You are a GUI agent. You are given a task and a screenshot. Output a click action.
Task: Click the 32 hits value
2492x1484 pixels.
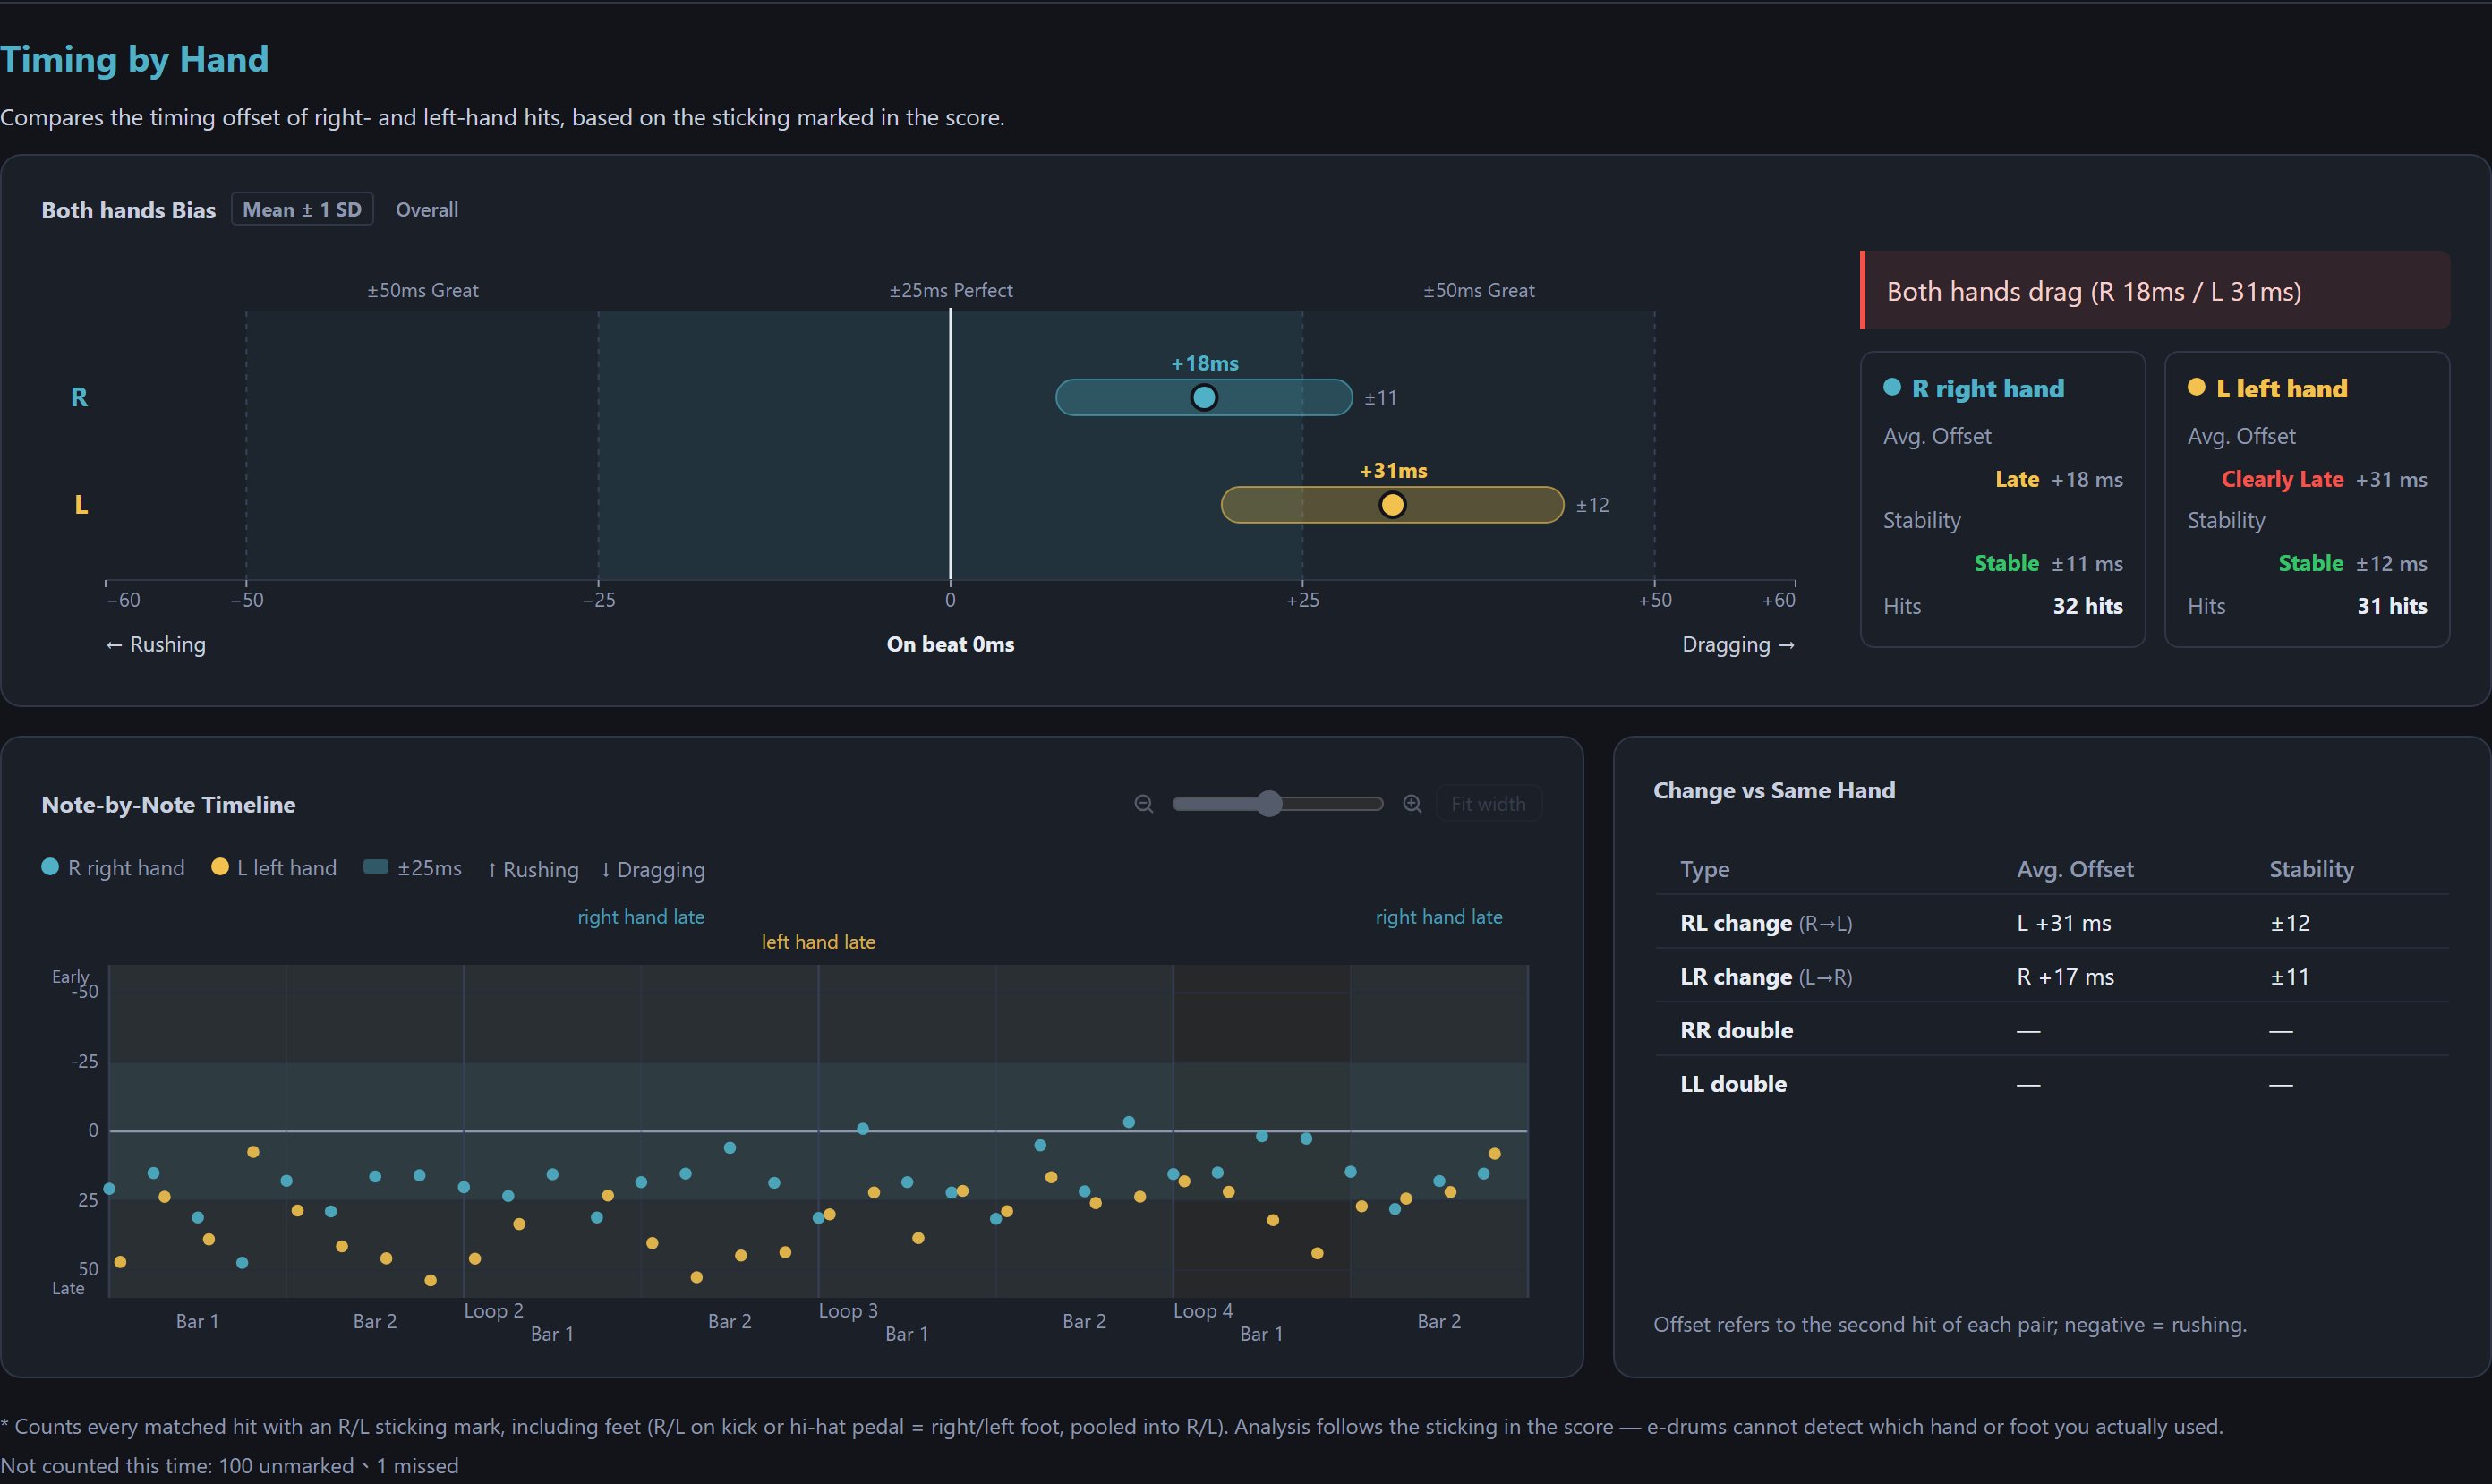click(x=2087, y=606)
